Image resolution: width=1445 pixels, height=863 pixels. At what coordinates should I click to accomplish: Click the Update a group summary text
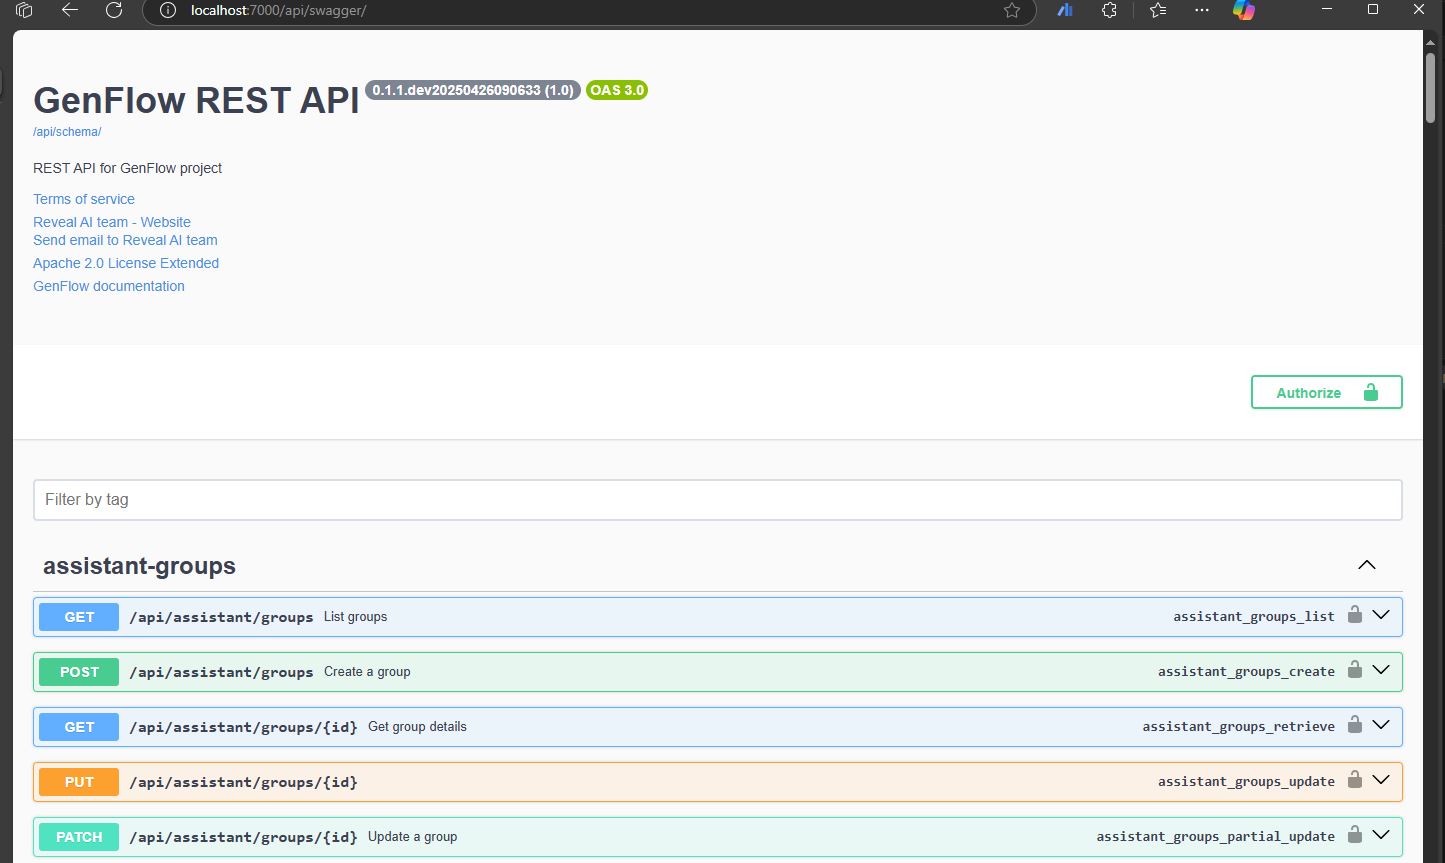point(412,837)
